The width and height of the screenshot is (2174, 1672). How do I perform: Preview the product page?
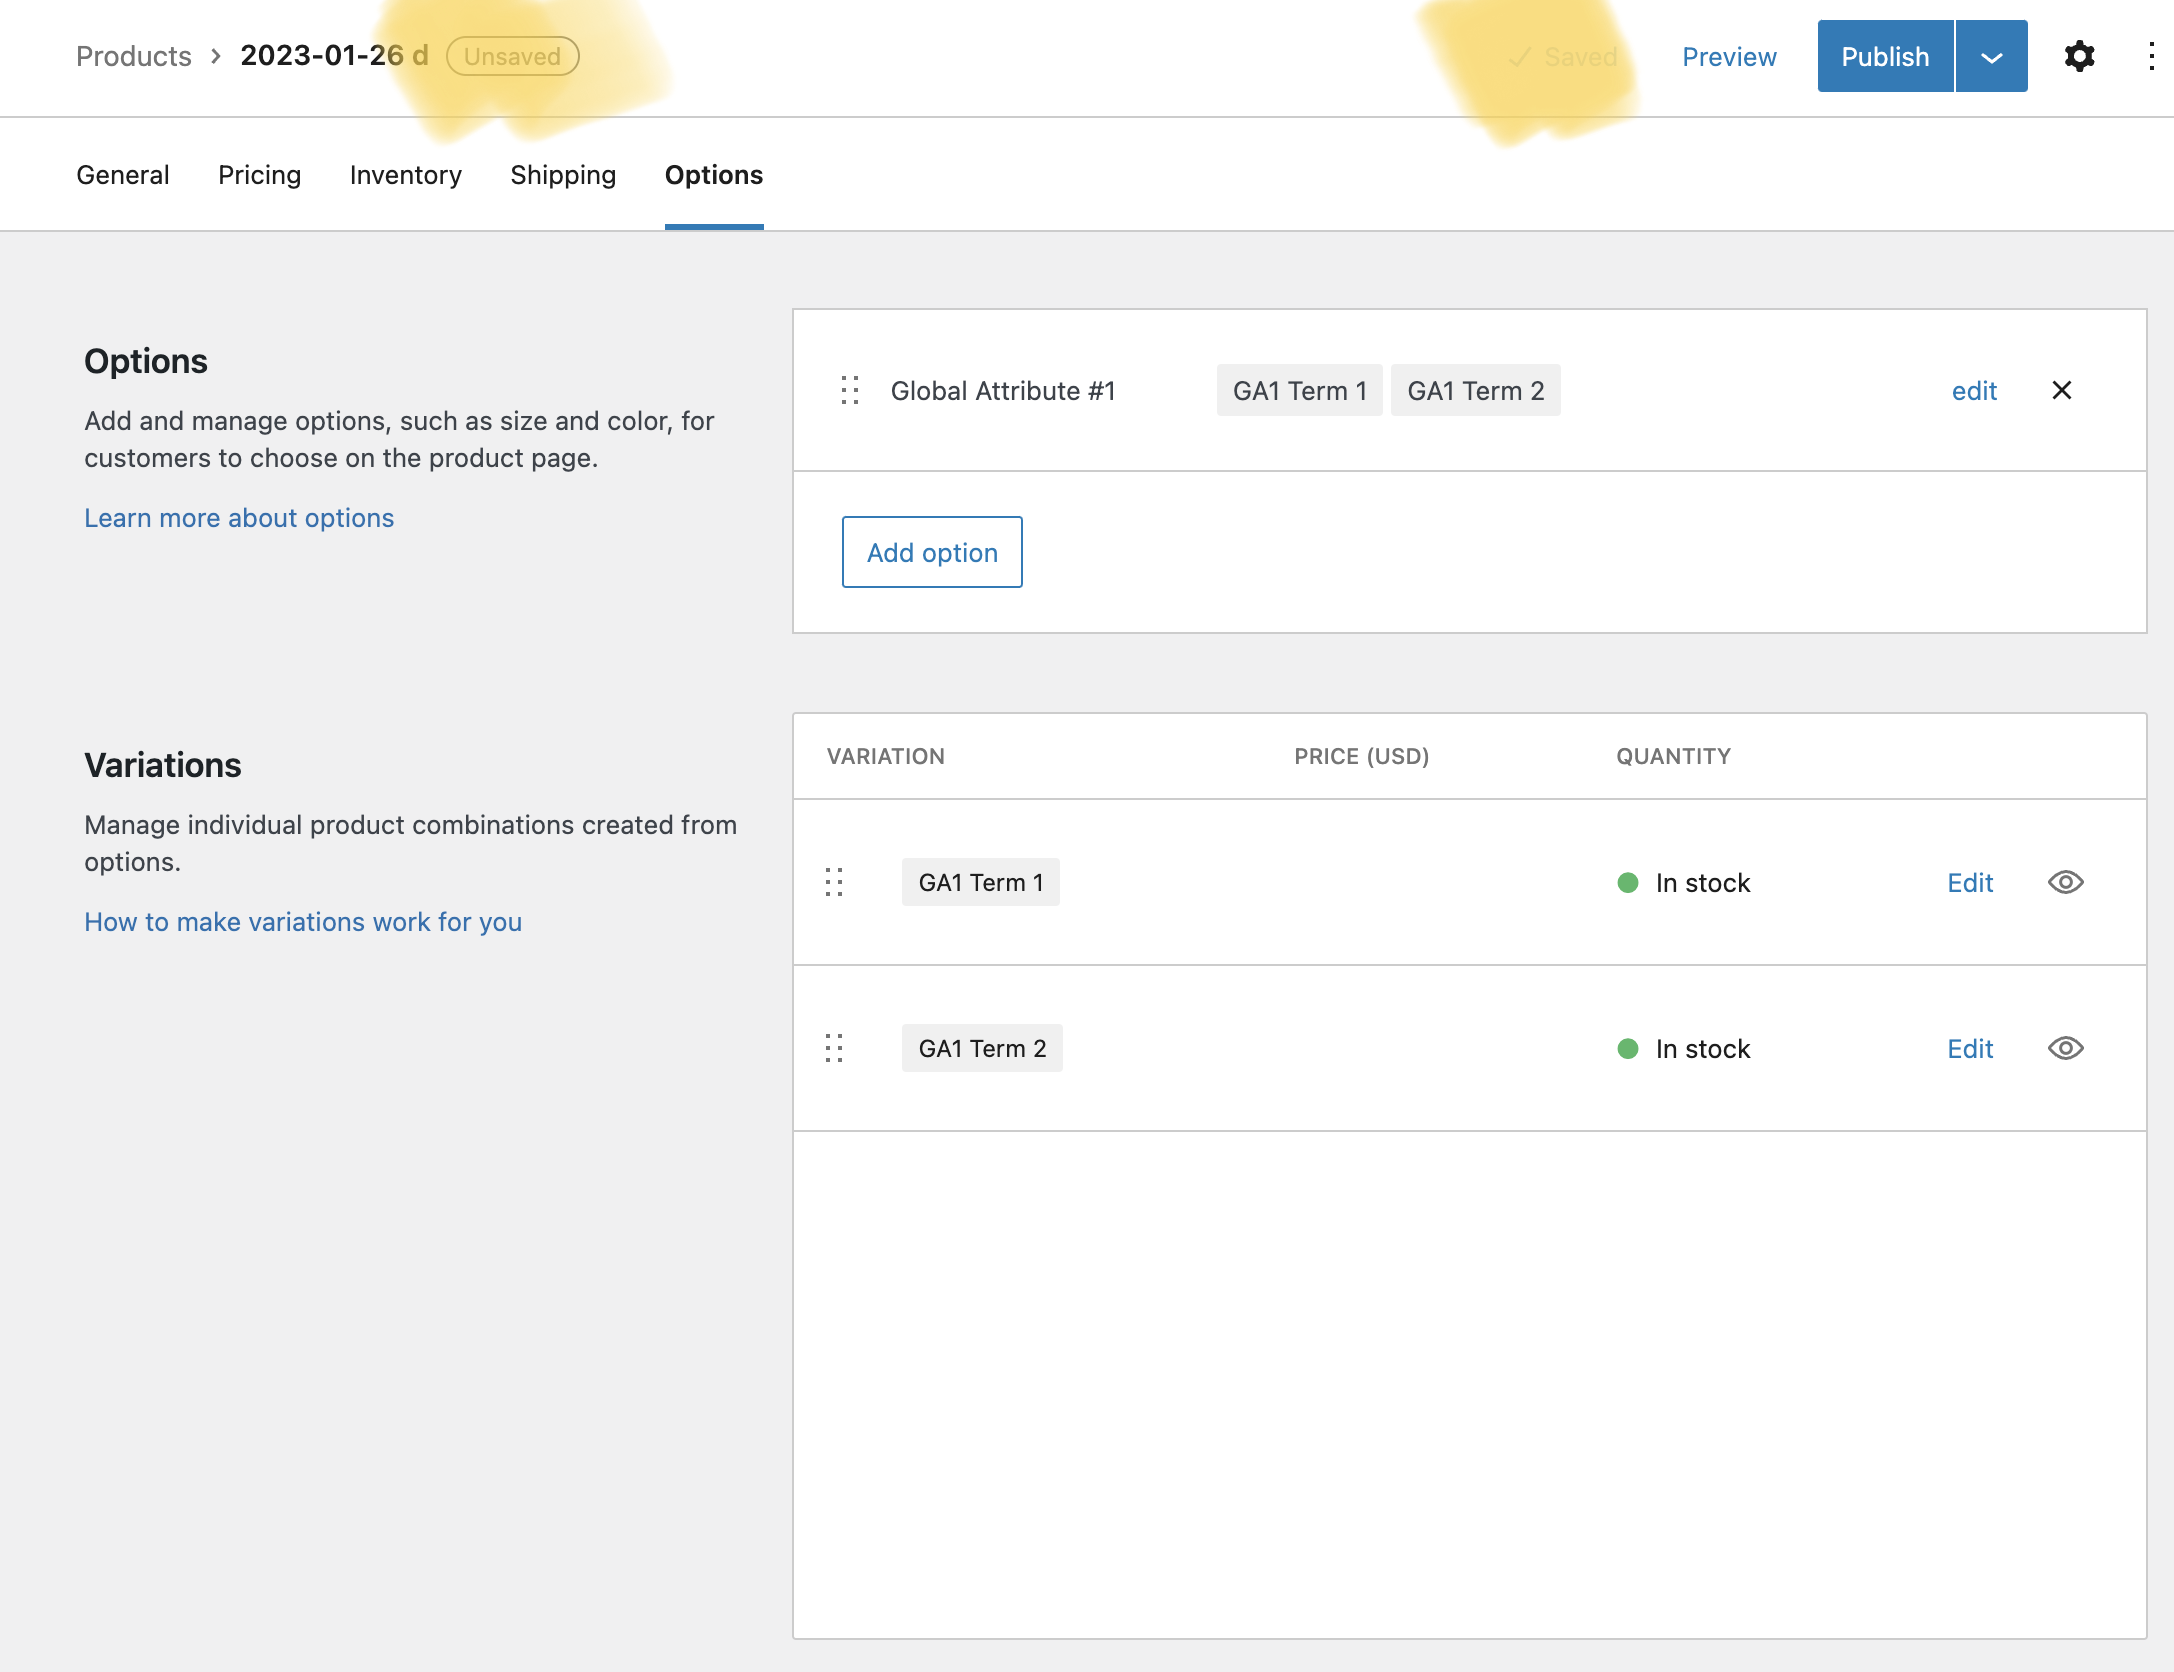point(1728,57)
